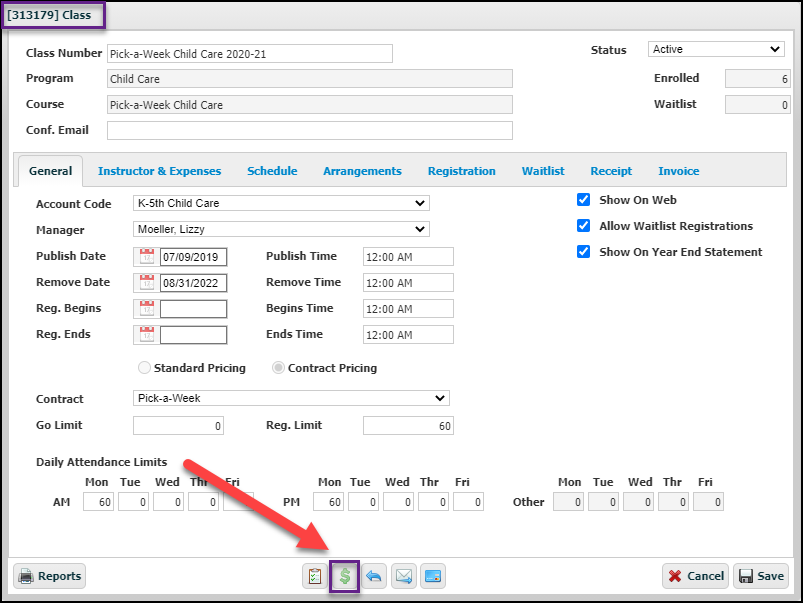Click the Course field Pick-a-Week Child Care
This screenshot has height=603, width=803.
click(310, 105)
